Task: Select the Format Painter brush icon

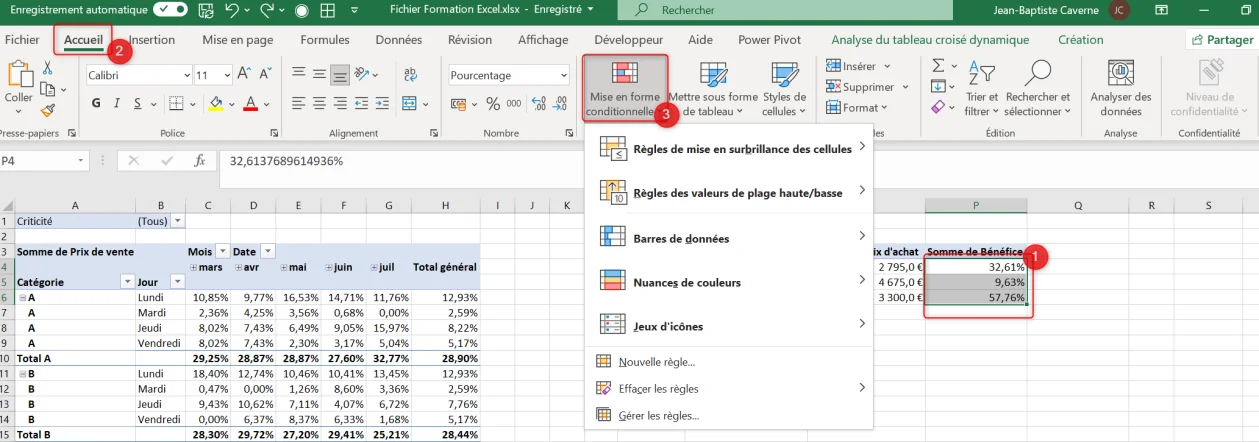Action: [46, 110]
